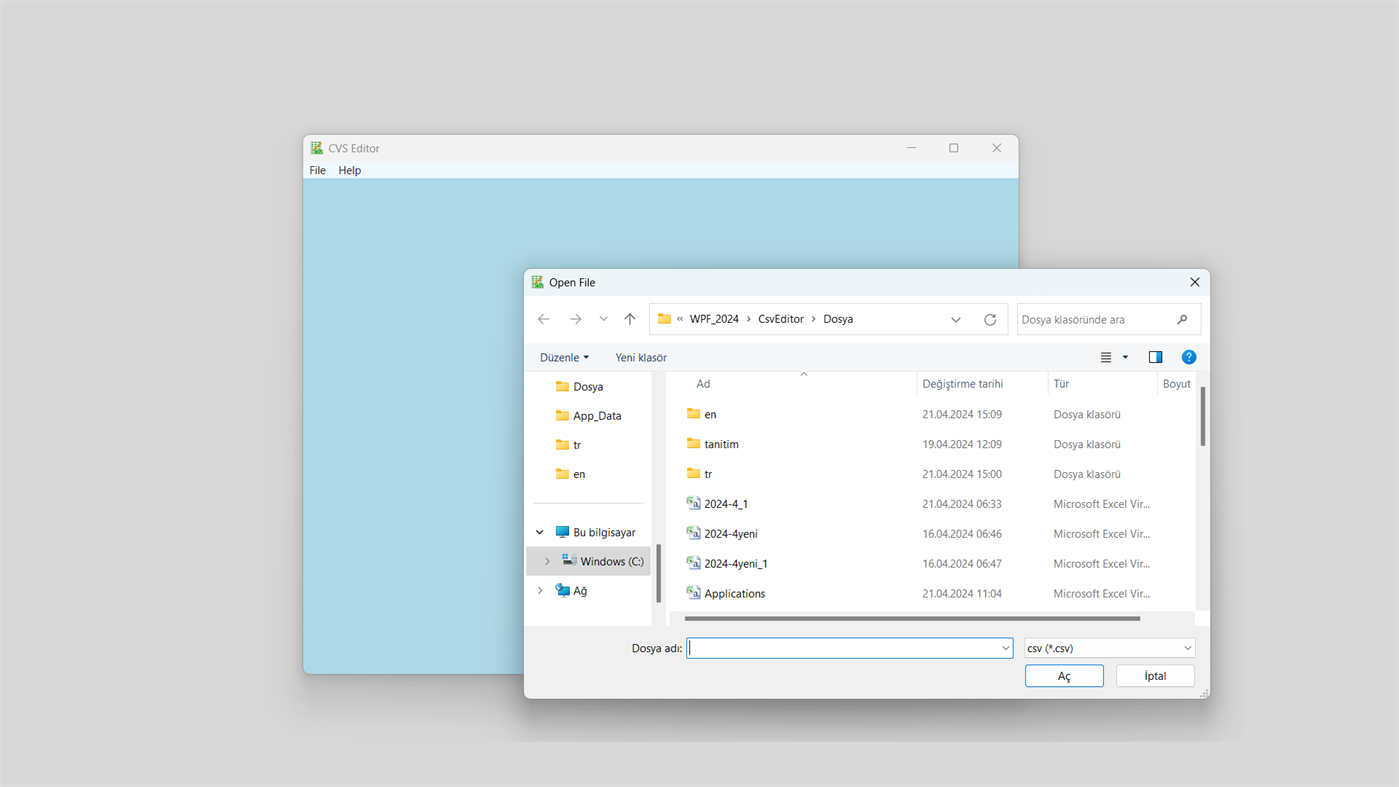The height and width of the screenshot is (787, 1399).
Task: Click breadcrumb folder icon in address bar
Action: 664,319
